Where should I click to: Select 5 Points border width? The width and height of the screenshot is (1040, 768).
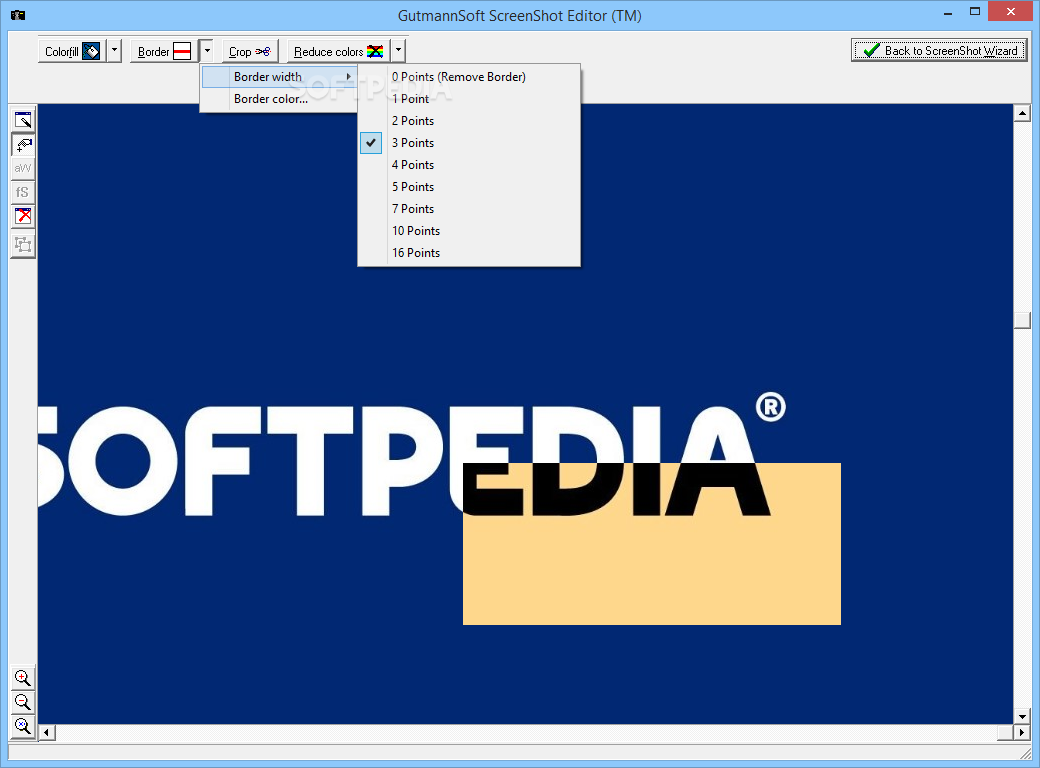[469, 186]
